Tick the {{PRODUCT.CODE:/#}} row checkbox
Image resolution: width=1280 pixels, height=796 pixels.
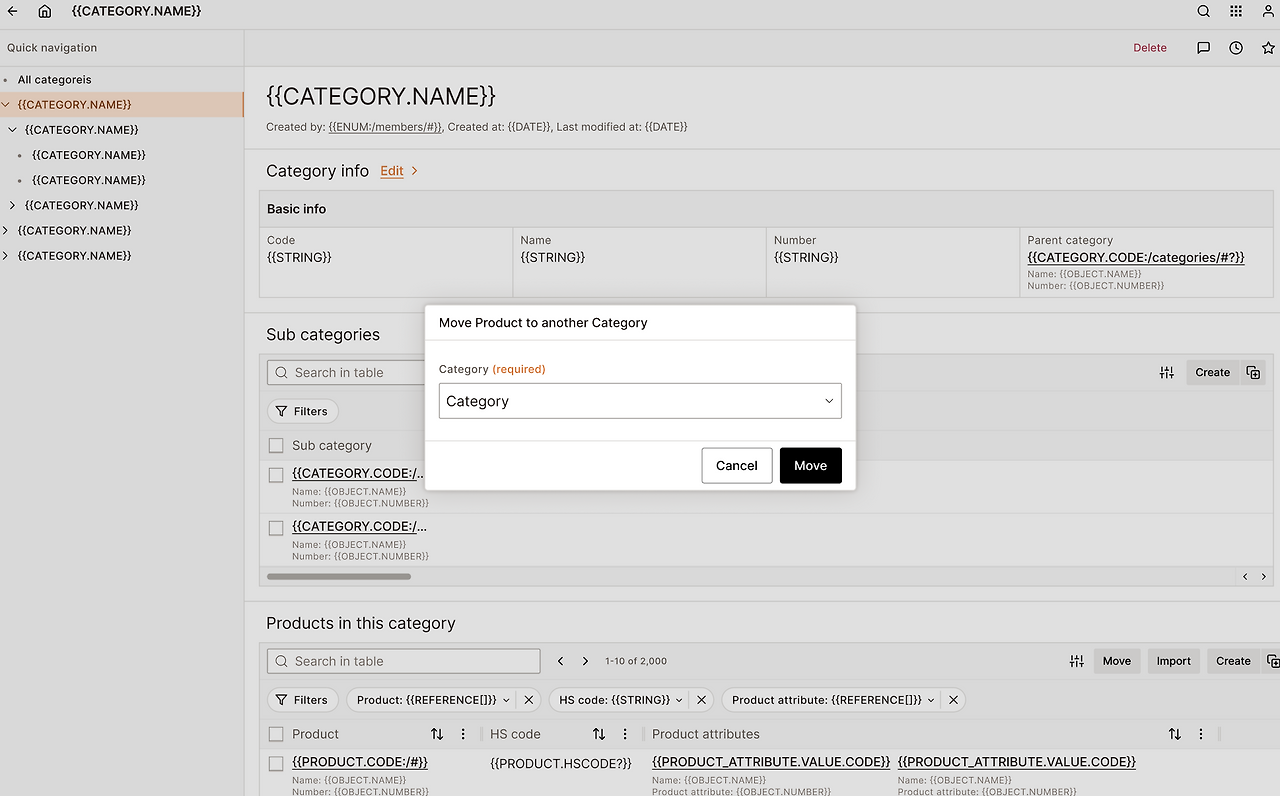pyautogui.click(x=276, y=764)
